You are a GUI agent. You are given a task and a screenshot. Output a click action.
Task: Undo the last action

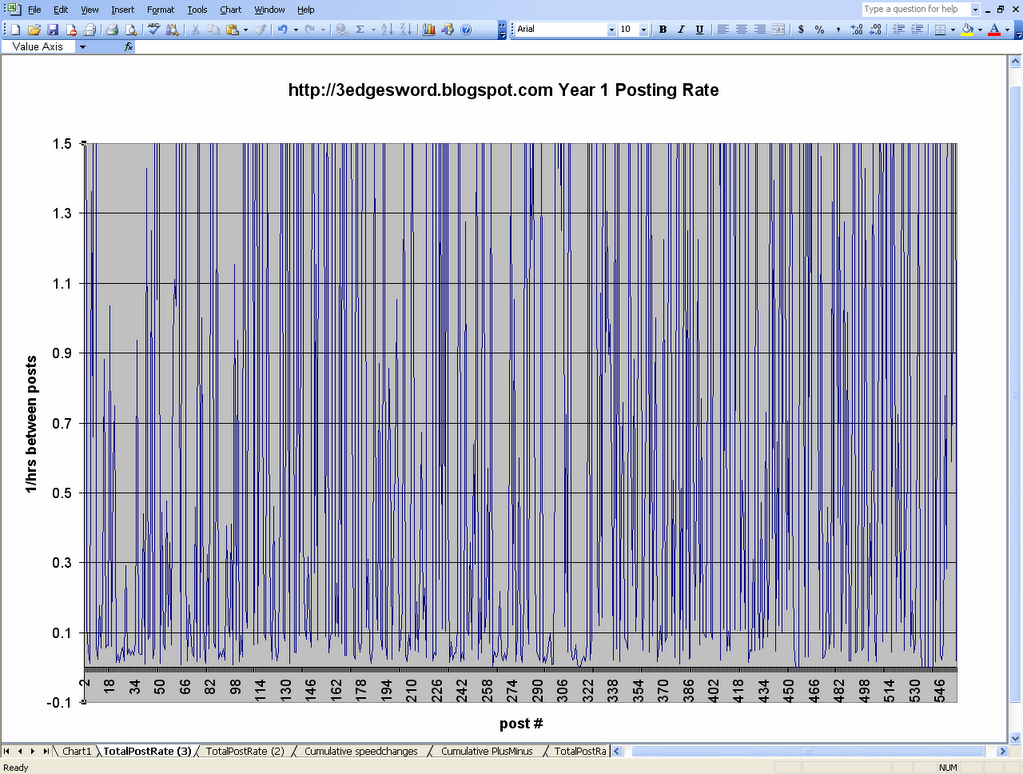(x=282, y=29)
